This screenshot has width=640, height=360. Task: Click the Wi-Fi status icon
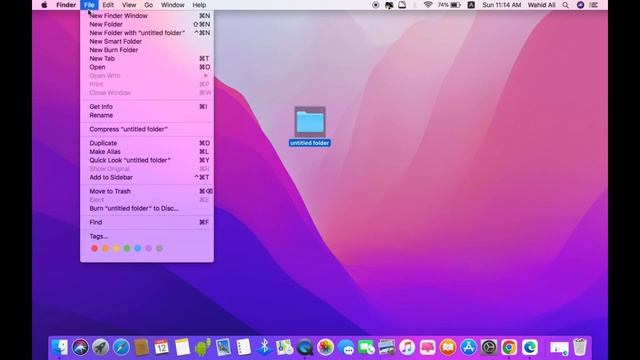coord(428,5)
